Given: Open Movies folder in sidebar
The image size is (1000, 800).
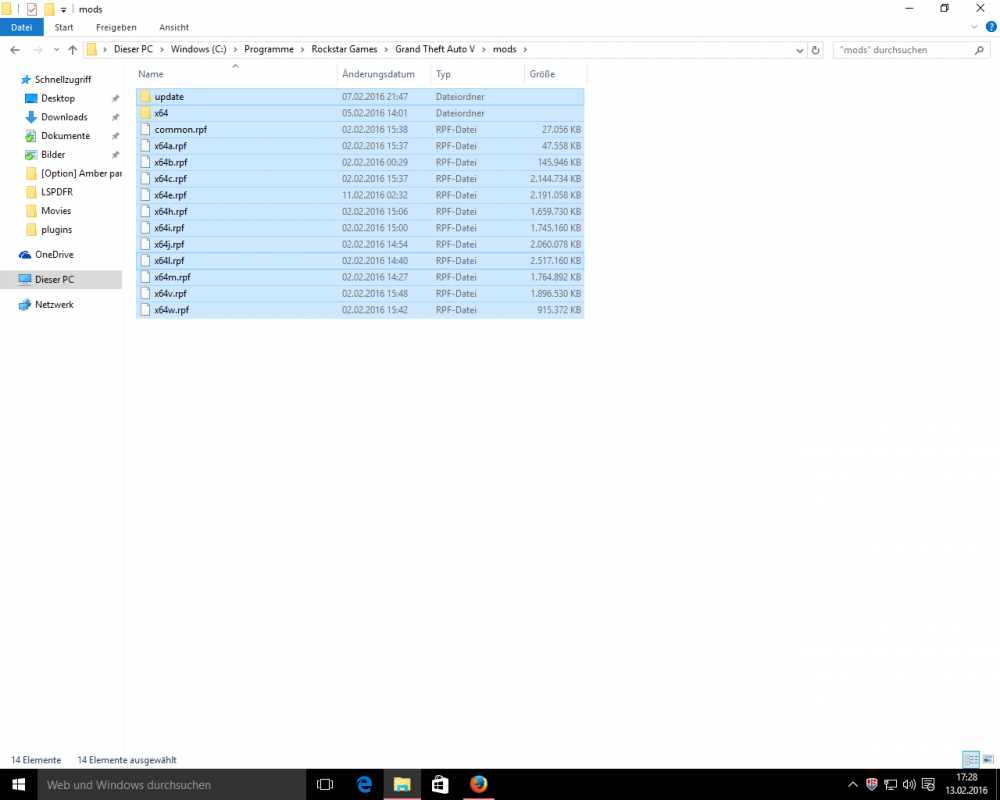Looking at the screenshot, I should coord(56,211).
